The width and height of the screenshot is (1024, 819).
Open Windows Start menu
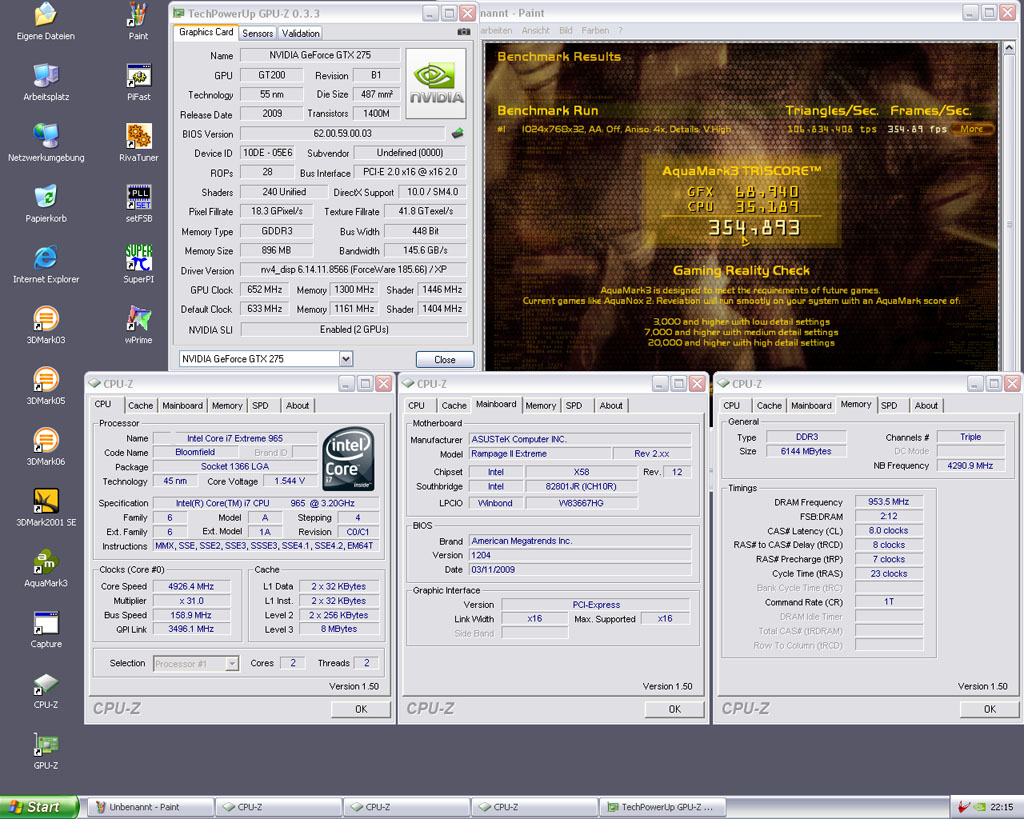[x=39, y=807]
